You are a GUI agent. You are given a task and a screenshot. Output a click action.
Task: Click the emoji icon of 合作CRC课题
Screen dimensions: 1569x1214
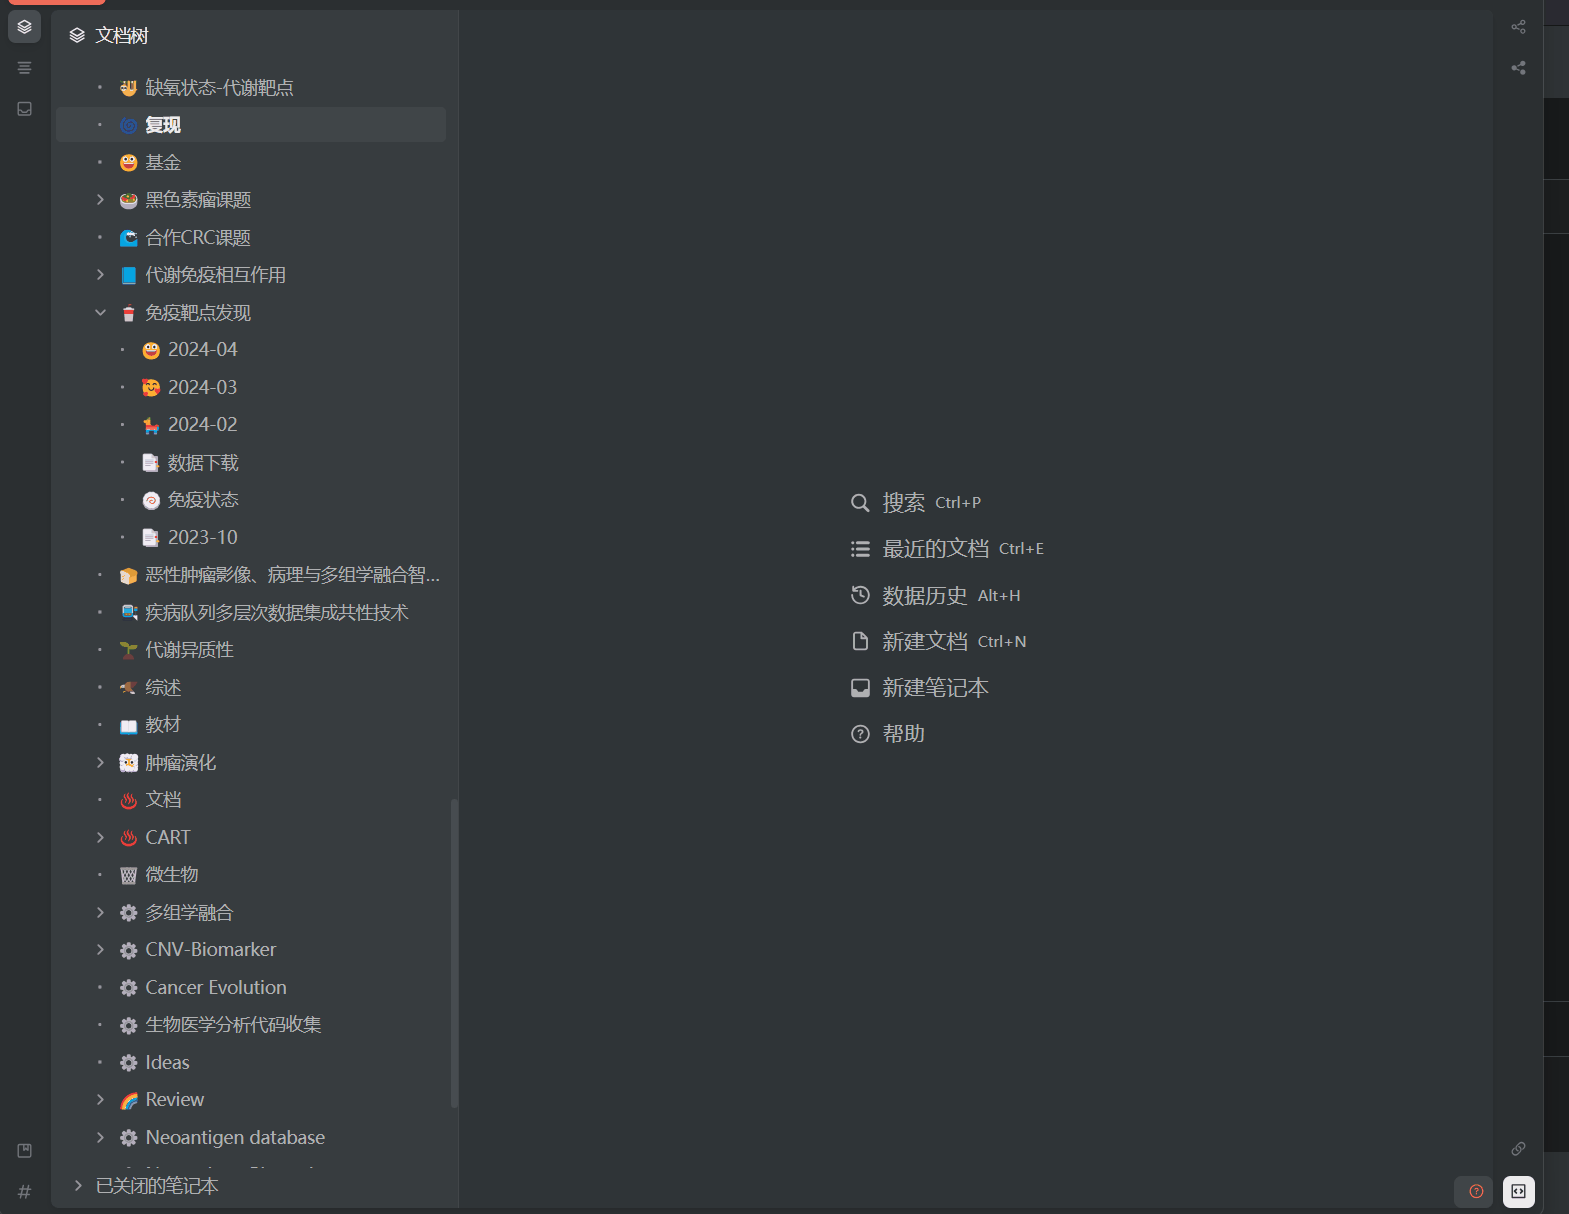click(128, 238)
